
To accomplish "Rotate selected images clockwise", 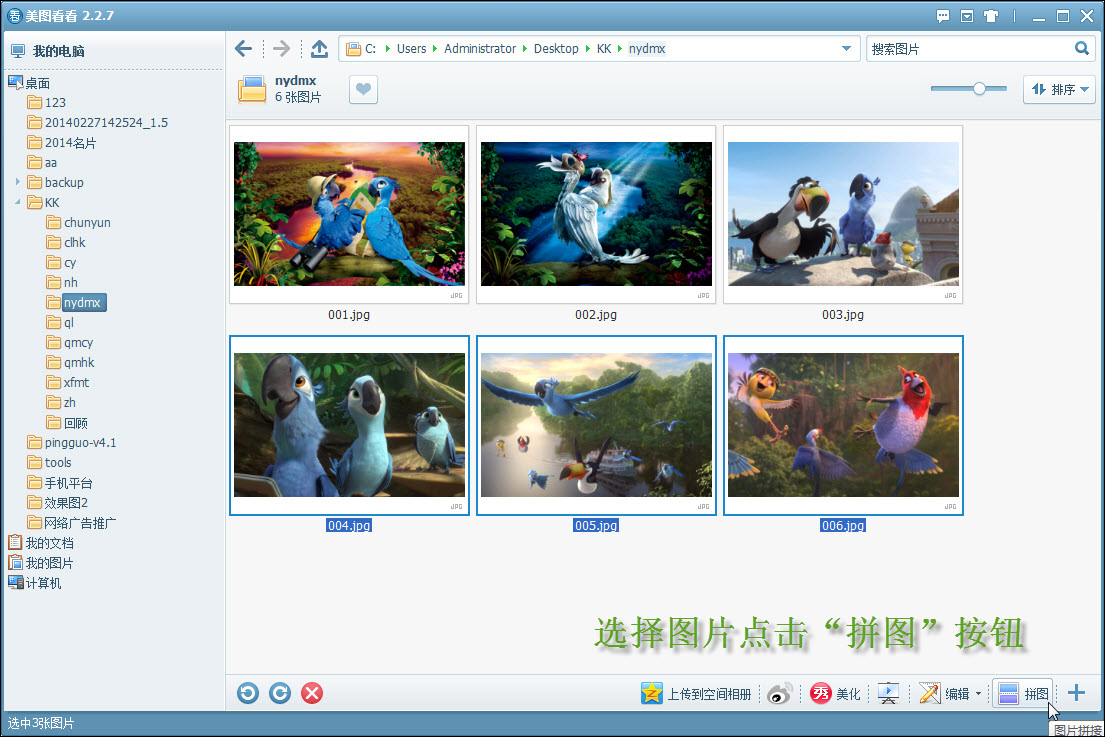I will click(280, 693).
